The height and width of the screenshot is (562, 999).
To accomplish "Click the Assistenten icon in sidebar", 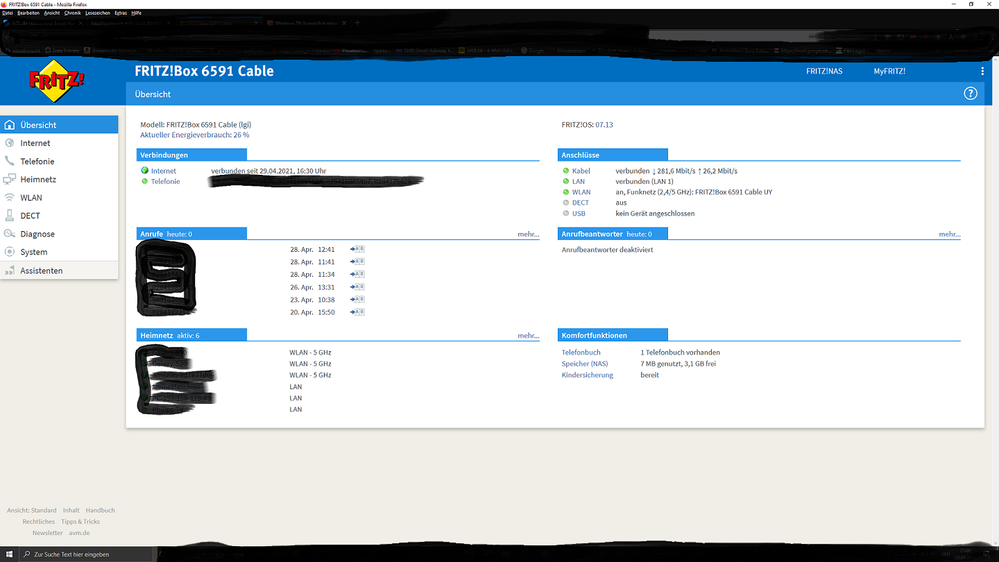I will [10, 270].
